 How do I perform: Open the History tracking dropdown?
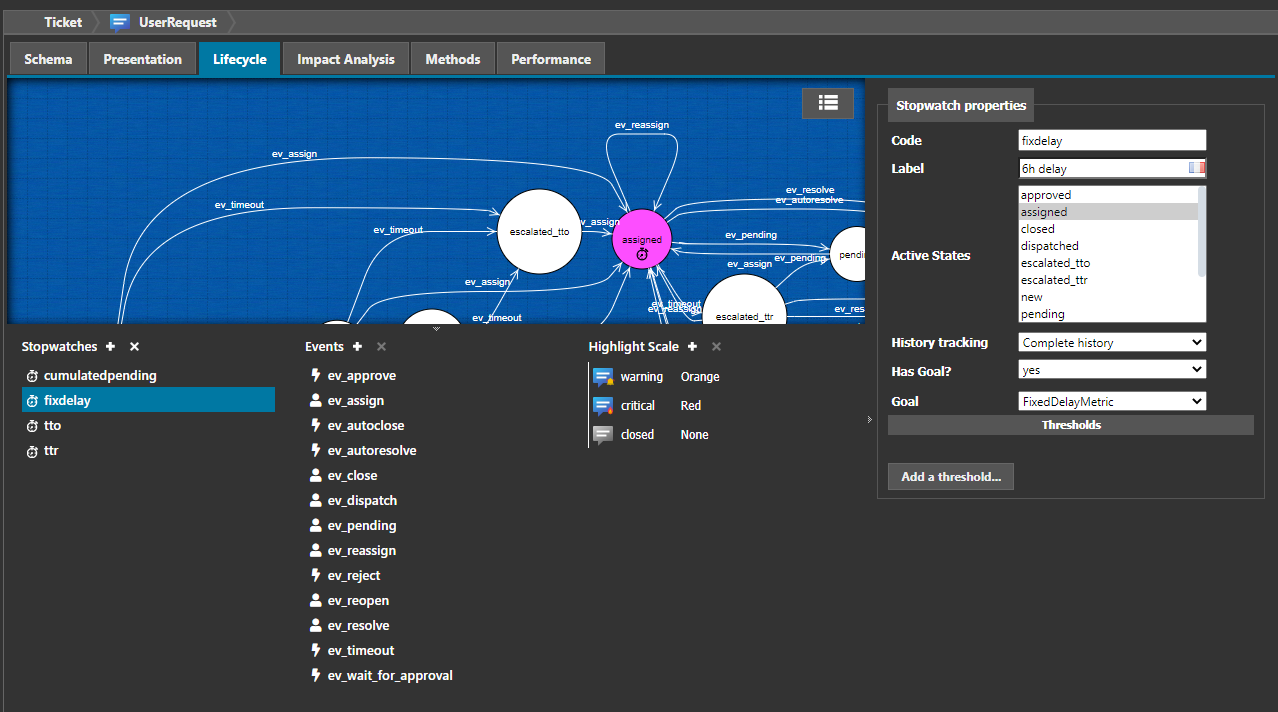[1112, 343]
